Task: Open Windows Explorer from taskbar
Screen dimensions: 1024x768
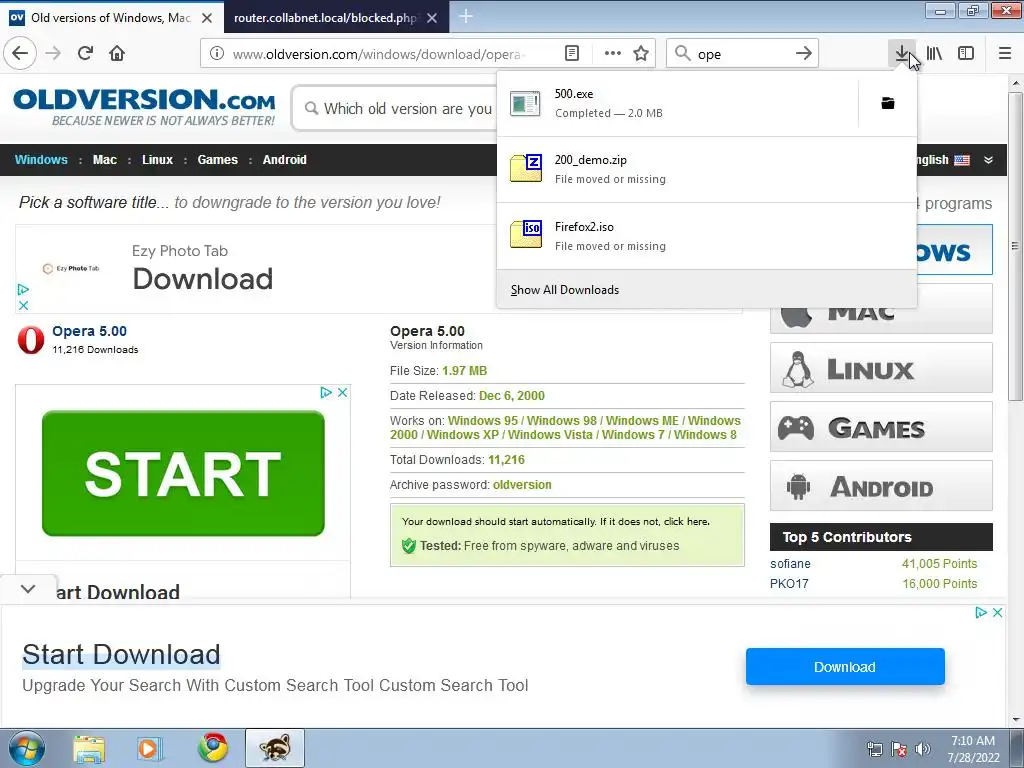Action: tap(89, 748)
